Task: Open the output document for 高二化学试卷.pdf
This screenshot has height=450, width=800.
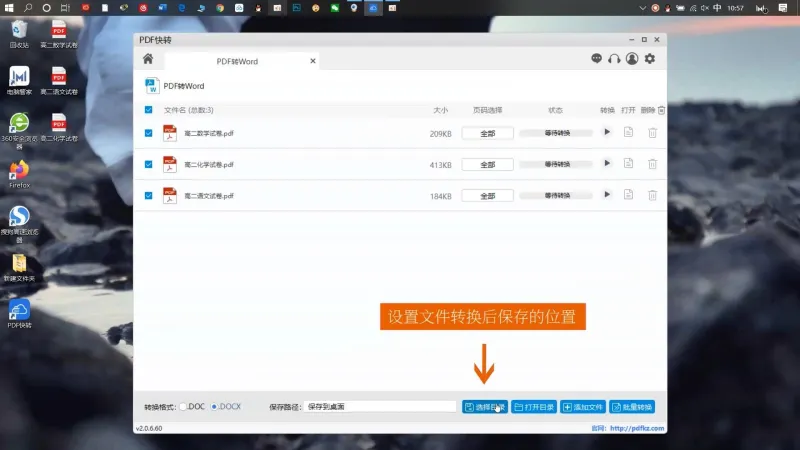Action: 629,163
